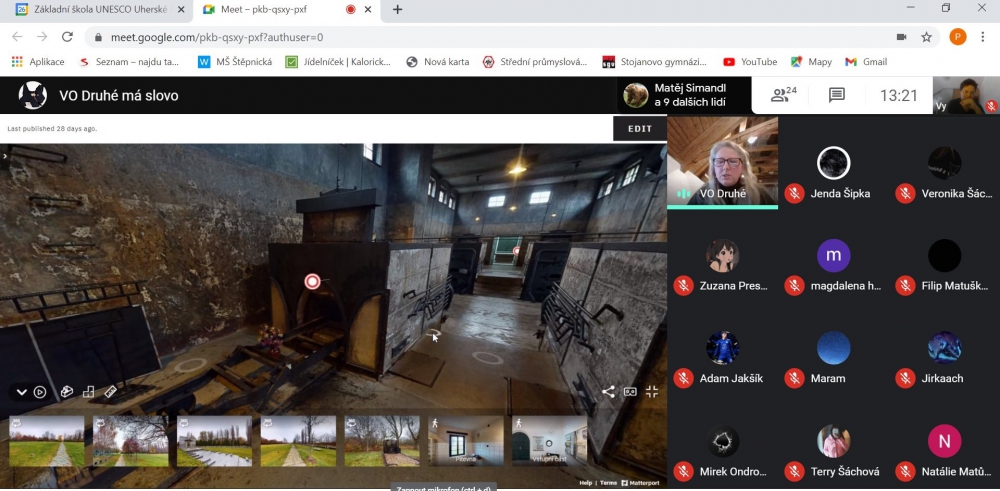Click muted mic icon beside Maram
Screen dimensions: 1000x491
click(x=794, y=378)
